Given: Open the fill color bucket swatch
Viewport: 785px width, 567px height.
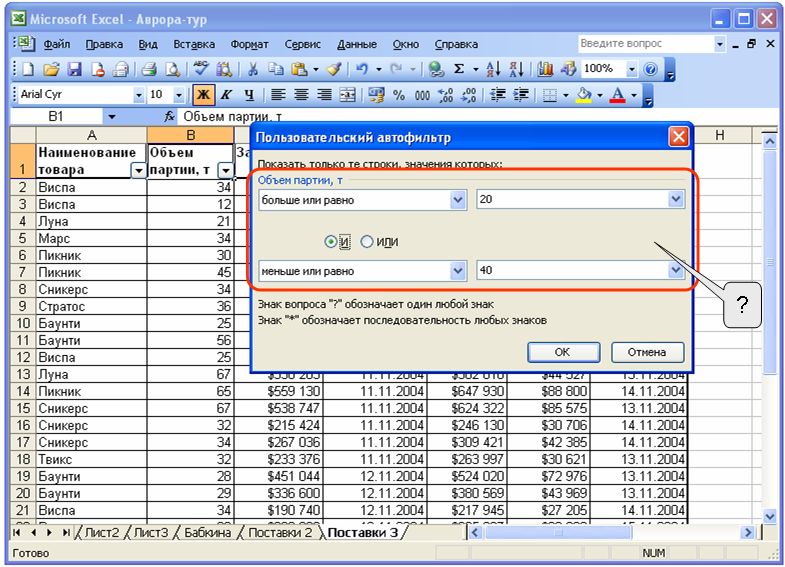Looking at the screenshot, I should pyautogui.click(x=583, y=95).
